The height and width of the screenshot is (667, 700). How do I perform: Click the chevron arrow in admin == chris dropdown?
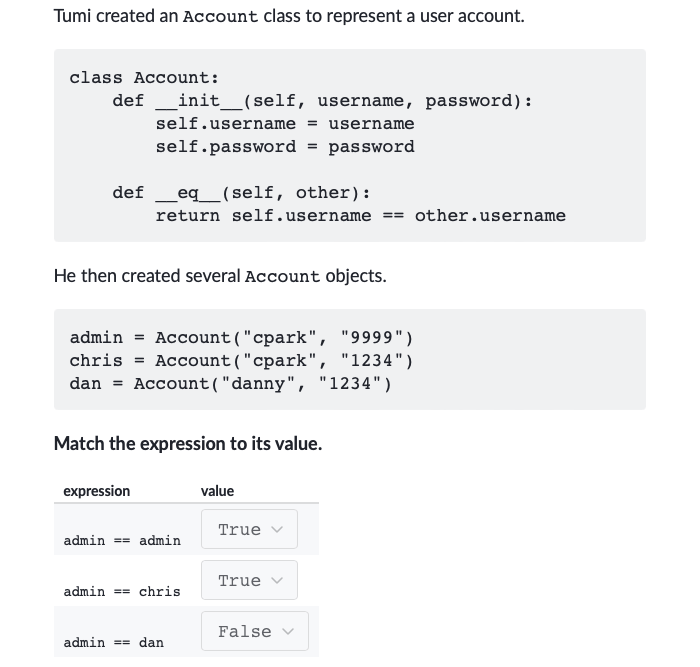277,580
